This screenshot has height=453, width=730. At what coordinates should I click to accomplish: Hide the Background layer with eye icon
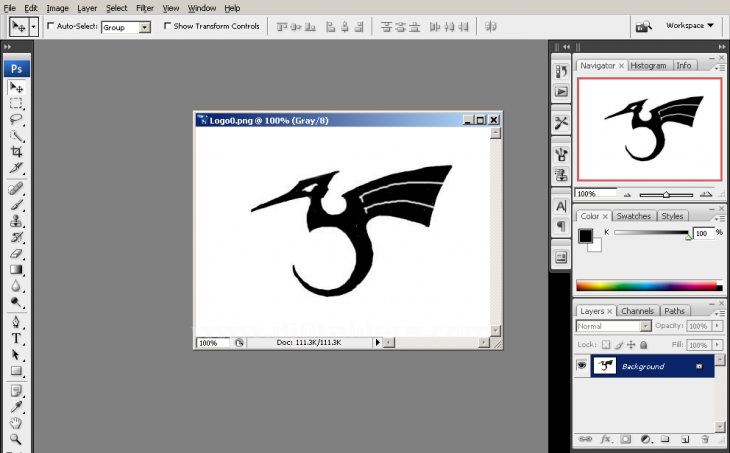tap(581, 367)
